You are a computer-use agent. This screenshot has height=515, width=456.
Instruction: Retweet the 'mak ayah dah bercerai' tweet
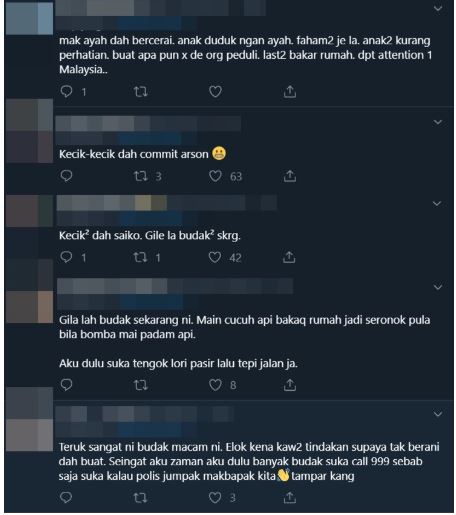point(140,91)
